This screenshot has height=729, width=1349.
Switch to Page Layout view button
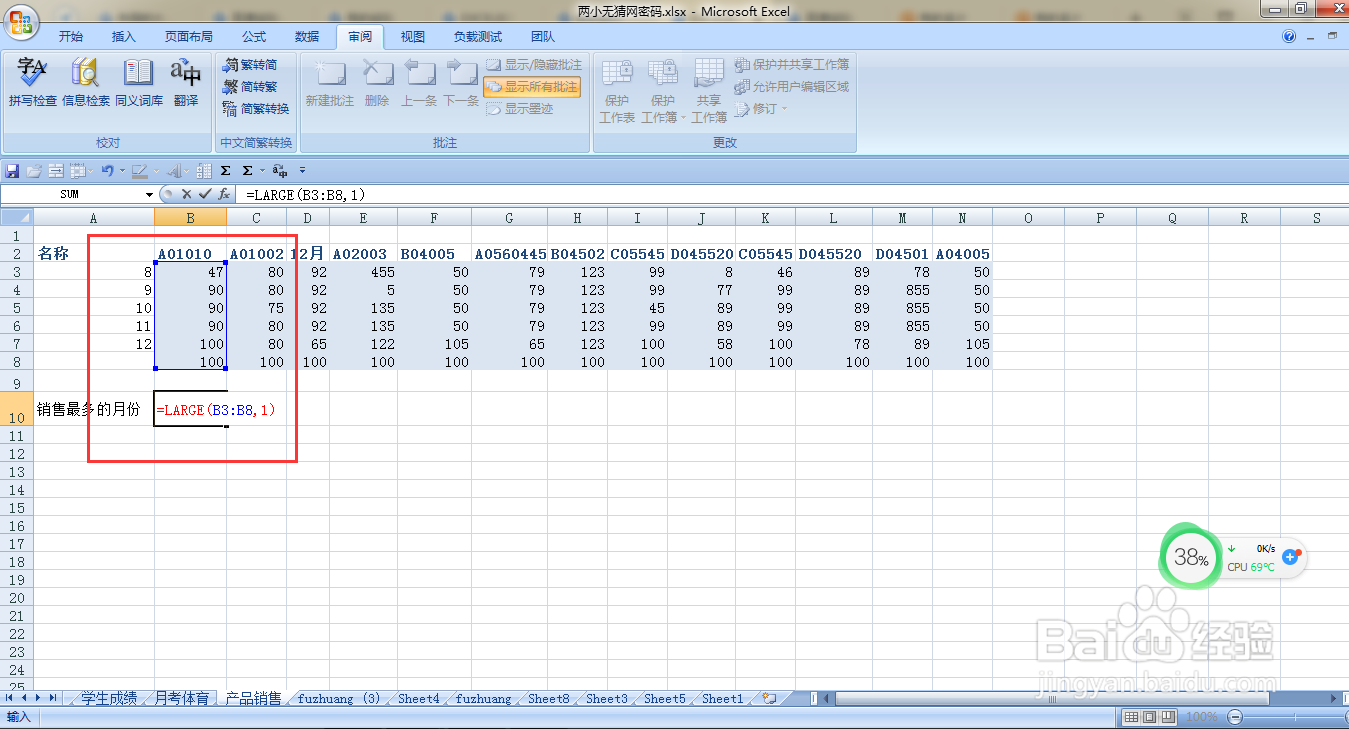point(1149,717)
